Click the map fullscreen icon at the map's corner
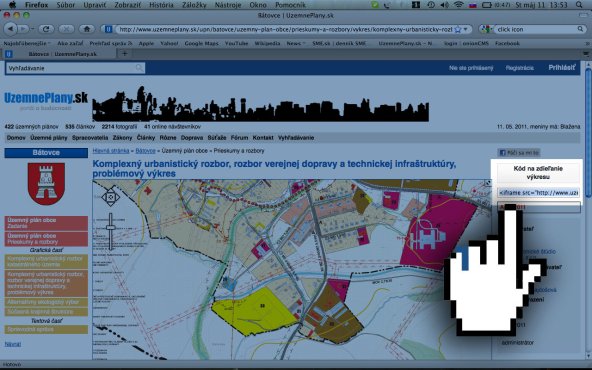The image size is (592, 370). (x=487, y=183)
